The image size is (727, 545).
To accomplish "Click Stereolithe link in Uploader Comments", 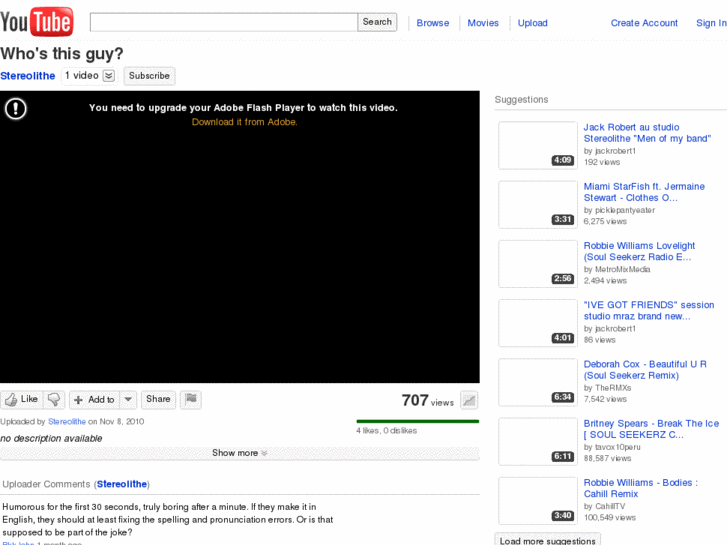I will coord(122,484).
